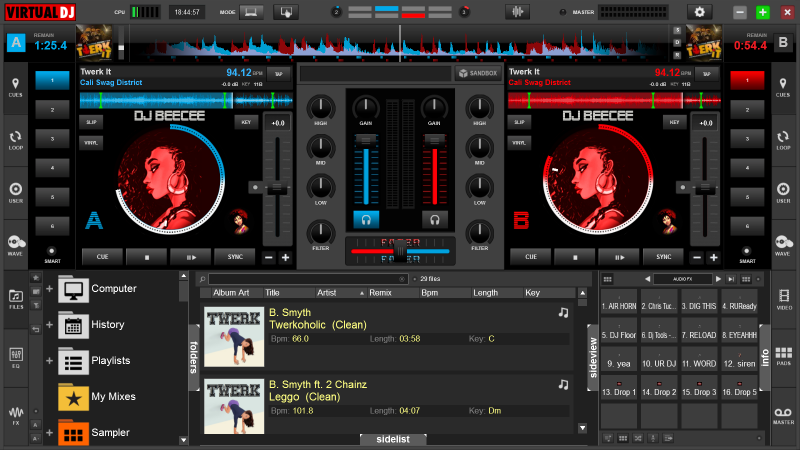800x450 pixels.
Task: Click TAP button on deck A
Action: coord(279,74)
